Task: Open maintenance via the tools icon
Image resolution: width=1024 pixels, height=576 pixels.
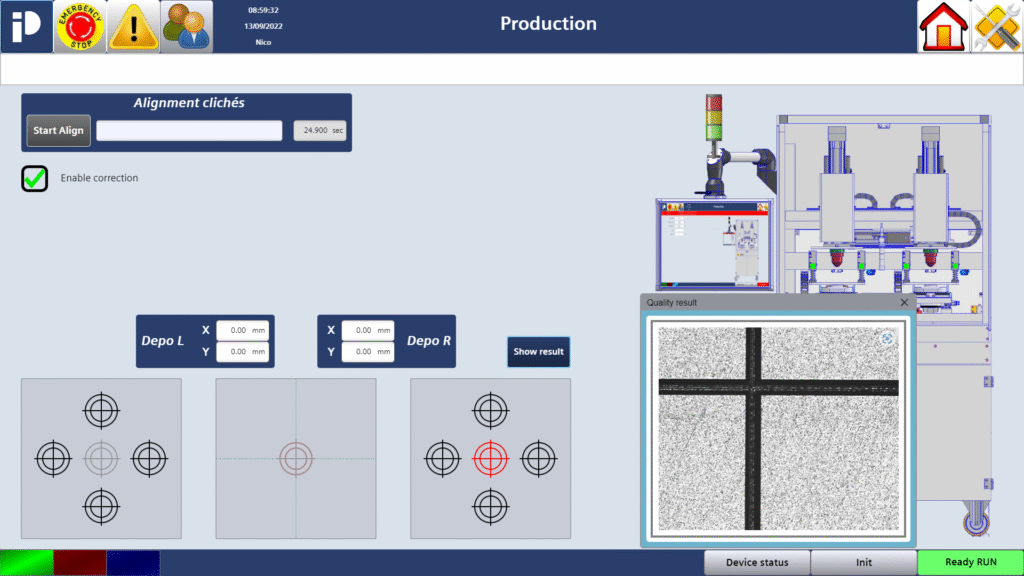Action: [x=996, y=26]
